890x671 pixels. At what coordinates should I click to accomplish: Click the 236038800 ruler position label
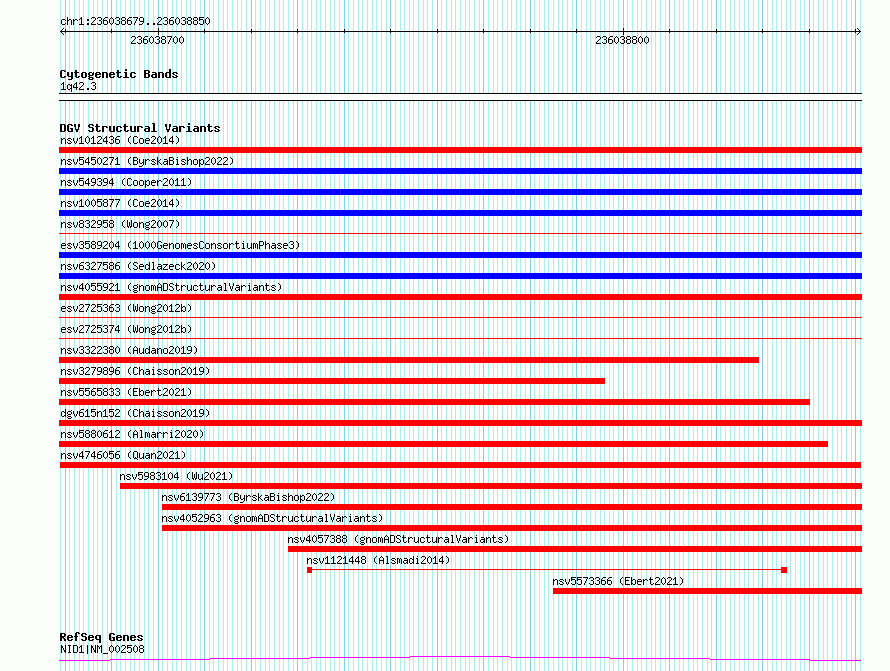coord(622,40)
